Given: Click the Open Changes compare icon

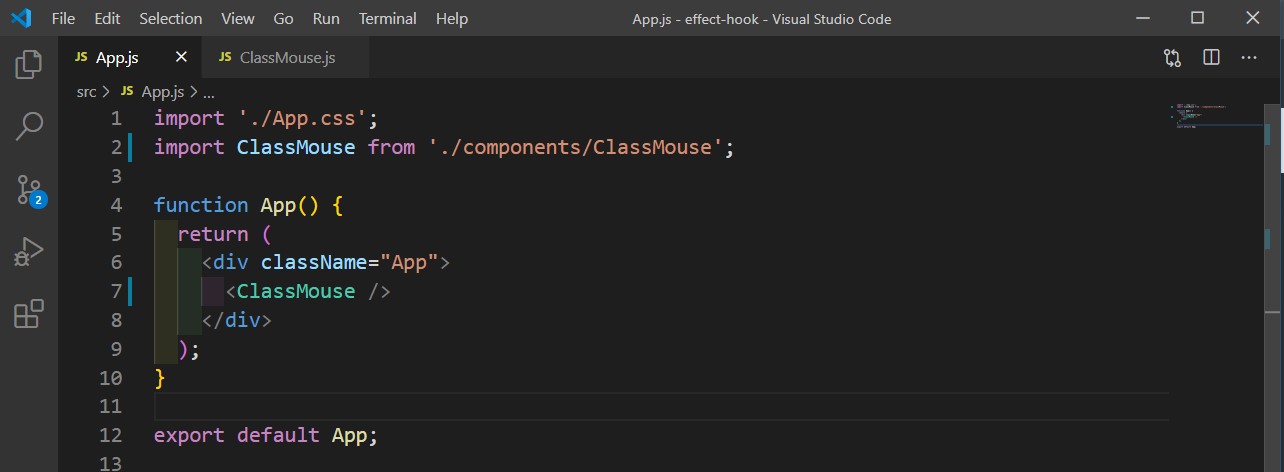Looking at the screenshot, I should pyautogui.click(x=1173, y=58).
